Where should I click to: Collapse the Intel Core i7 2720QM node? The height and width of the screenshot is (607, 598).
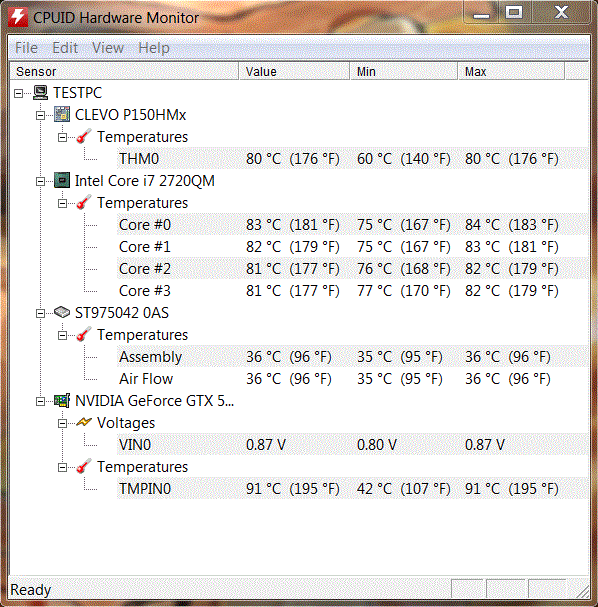(x=40, y=181)
